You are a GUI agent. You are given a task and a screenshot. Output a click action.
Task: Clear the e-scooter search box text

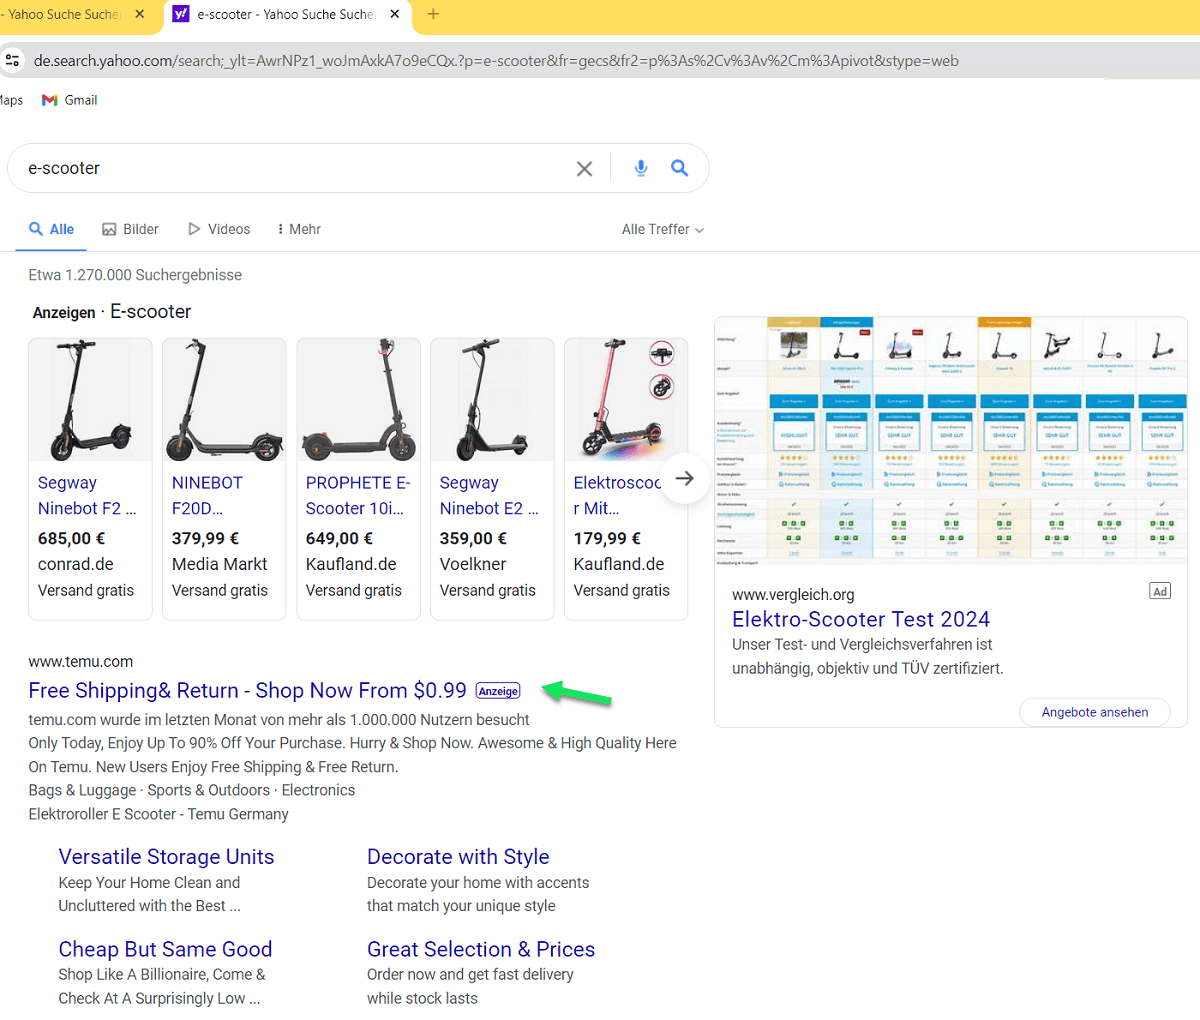tap(584, 169)
